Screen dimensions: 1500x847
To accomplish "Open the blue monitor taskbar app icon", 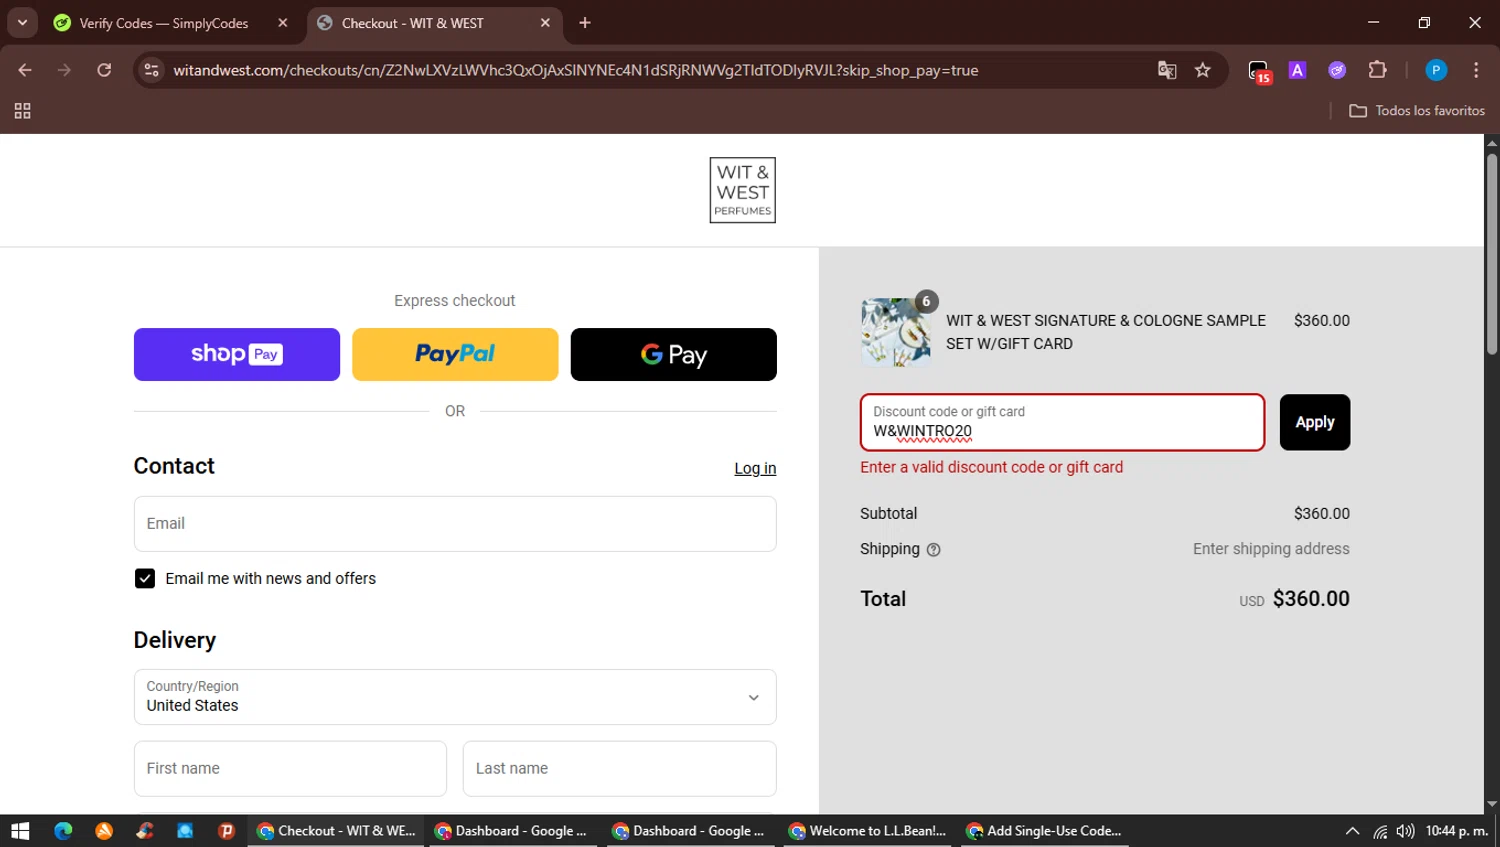I will point(185,831).
